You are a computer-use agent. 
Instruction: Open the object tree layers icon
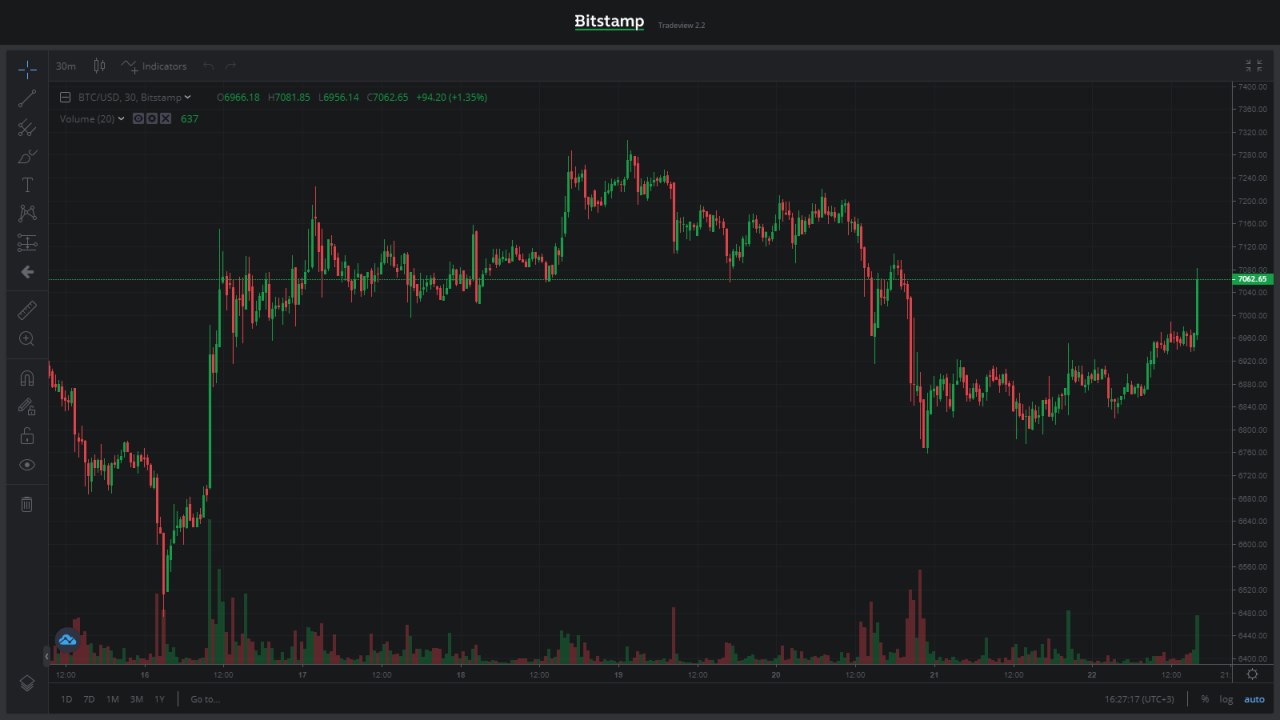point(27,683)
